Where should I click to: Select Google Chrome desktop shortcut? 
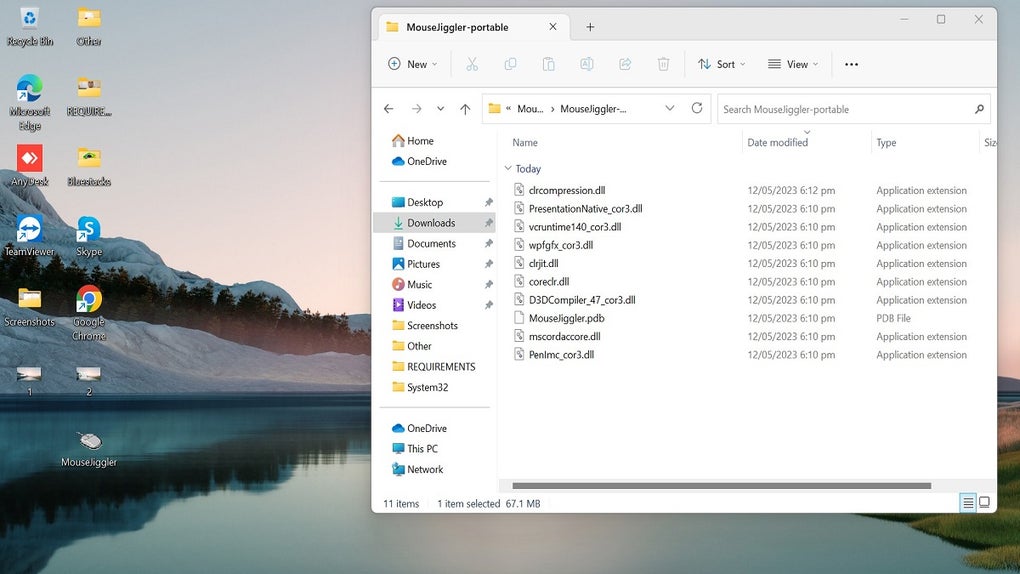click(88, 313)
